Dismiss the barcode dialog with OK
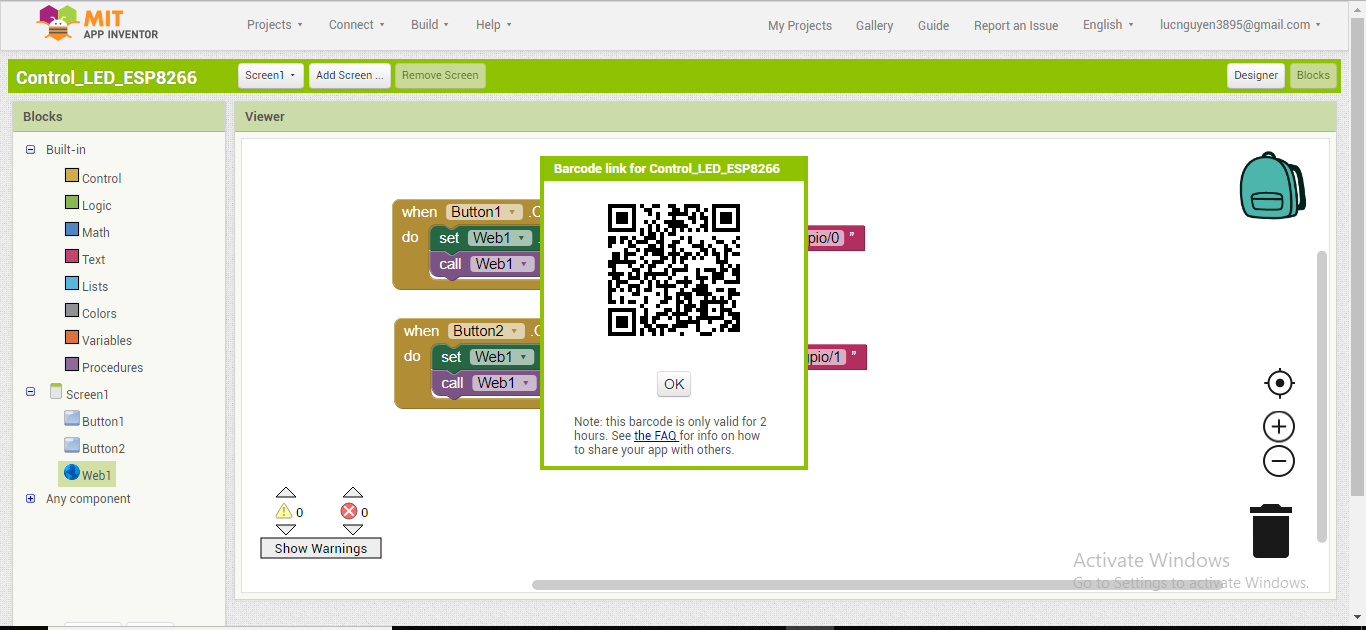 click(674, 384)
